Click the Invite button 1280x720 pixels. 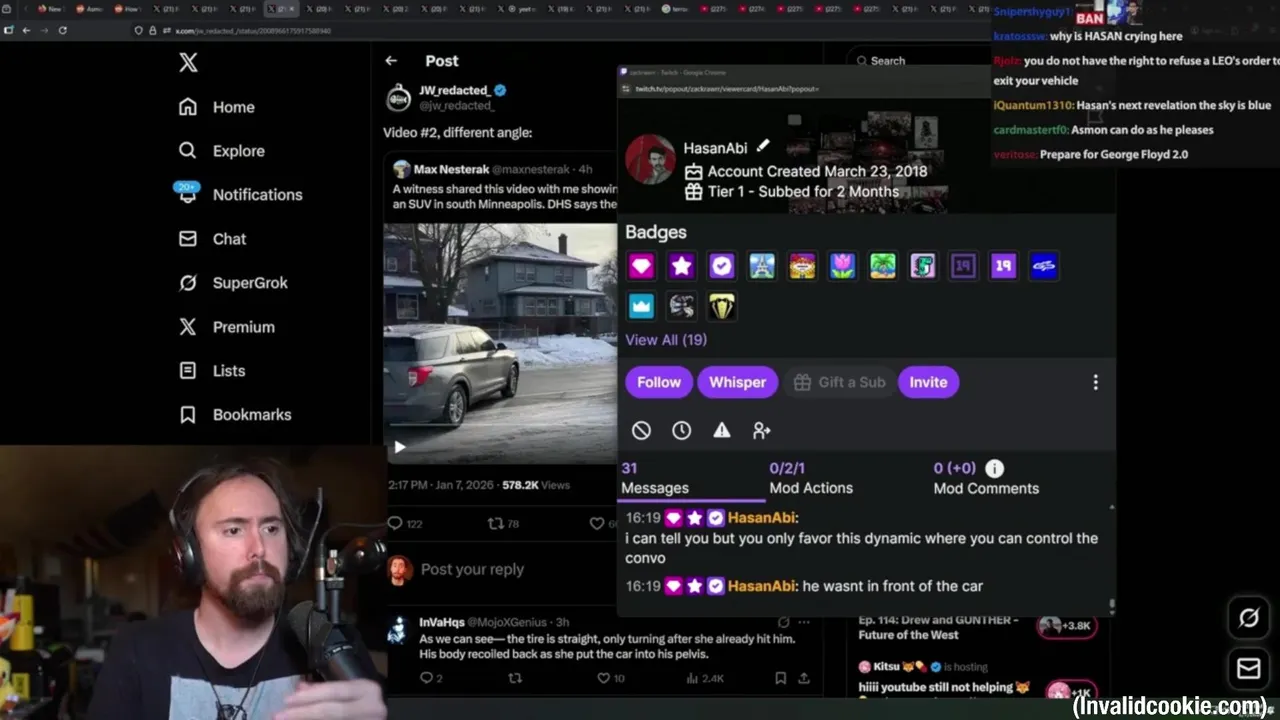pos(928,382)
